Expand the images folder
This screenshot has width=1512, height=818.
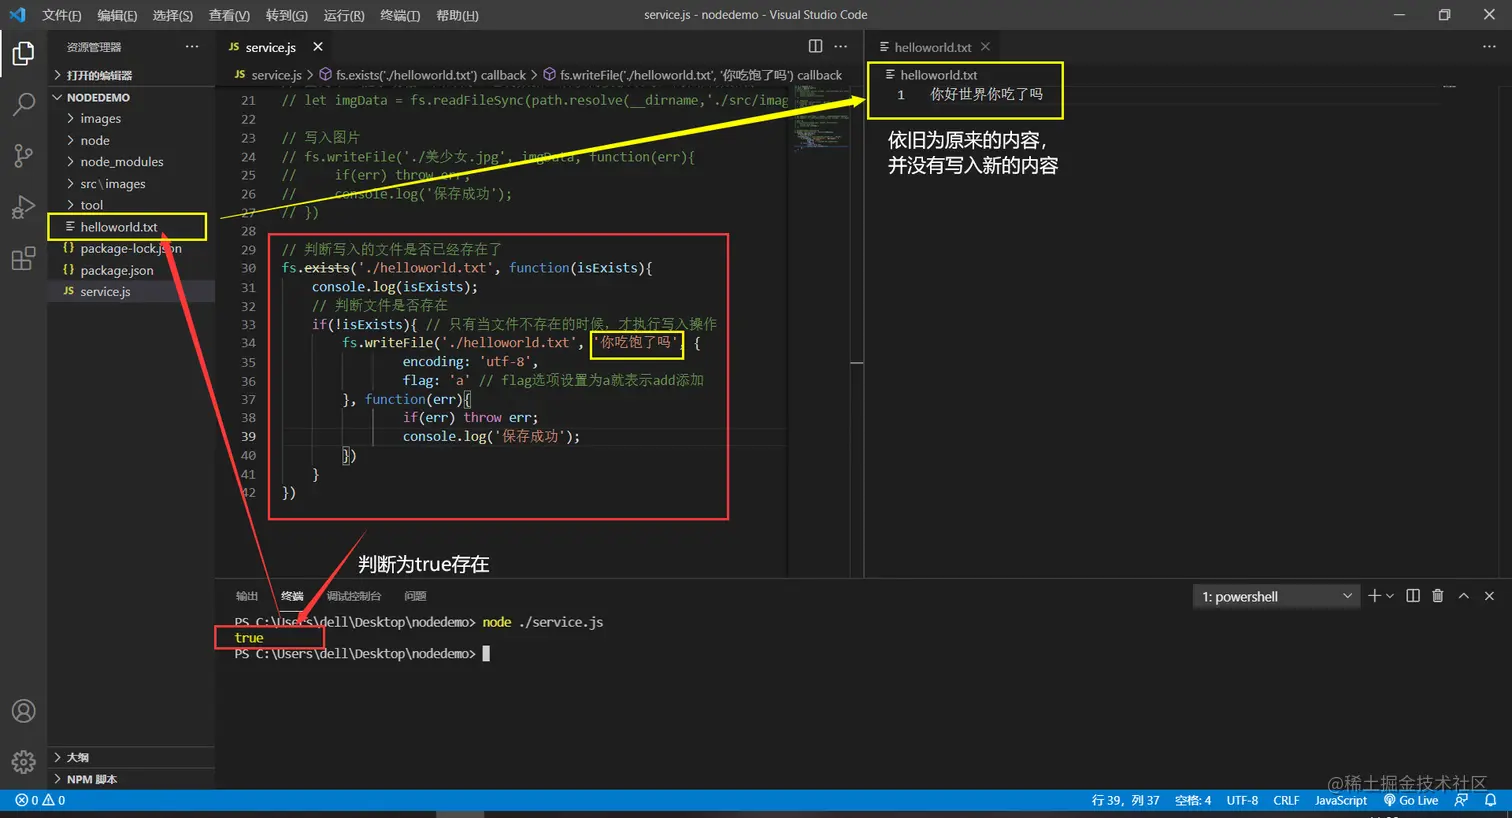tap(131, 119)
